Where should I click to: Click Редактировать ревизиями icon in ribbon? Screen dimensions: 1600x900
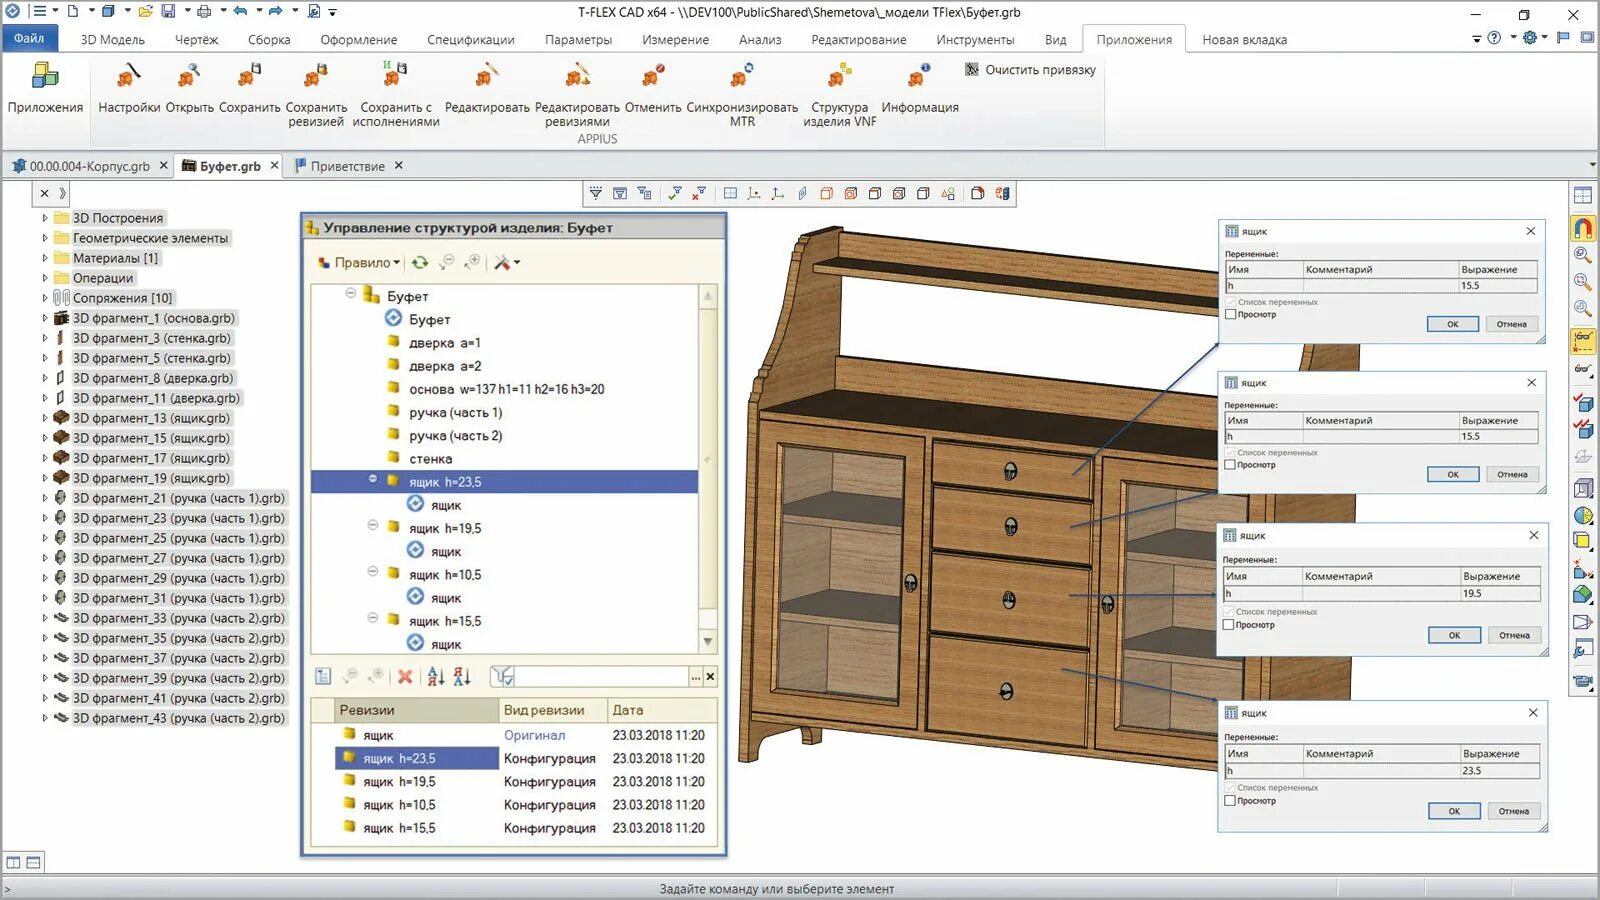[x=577, y=77]
